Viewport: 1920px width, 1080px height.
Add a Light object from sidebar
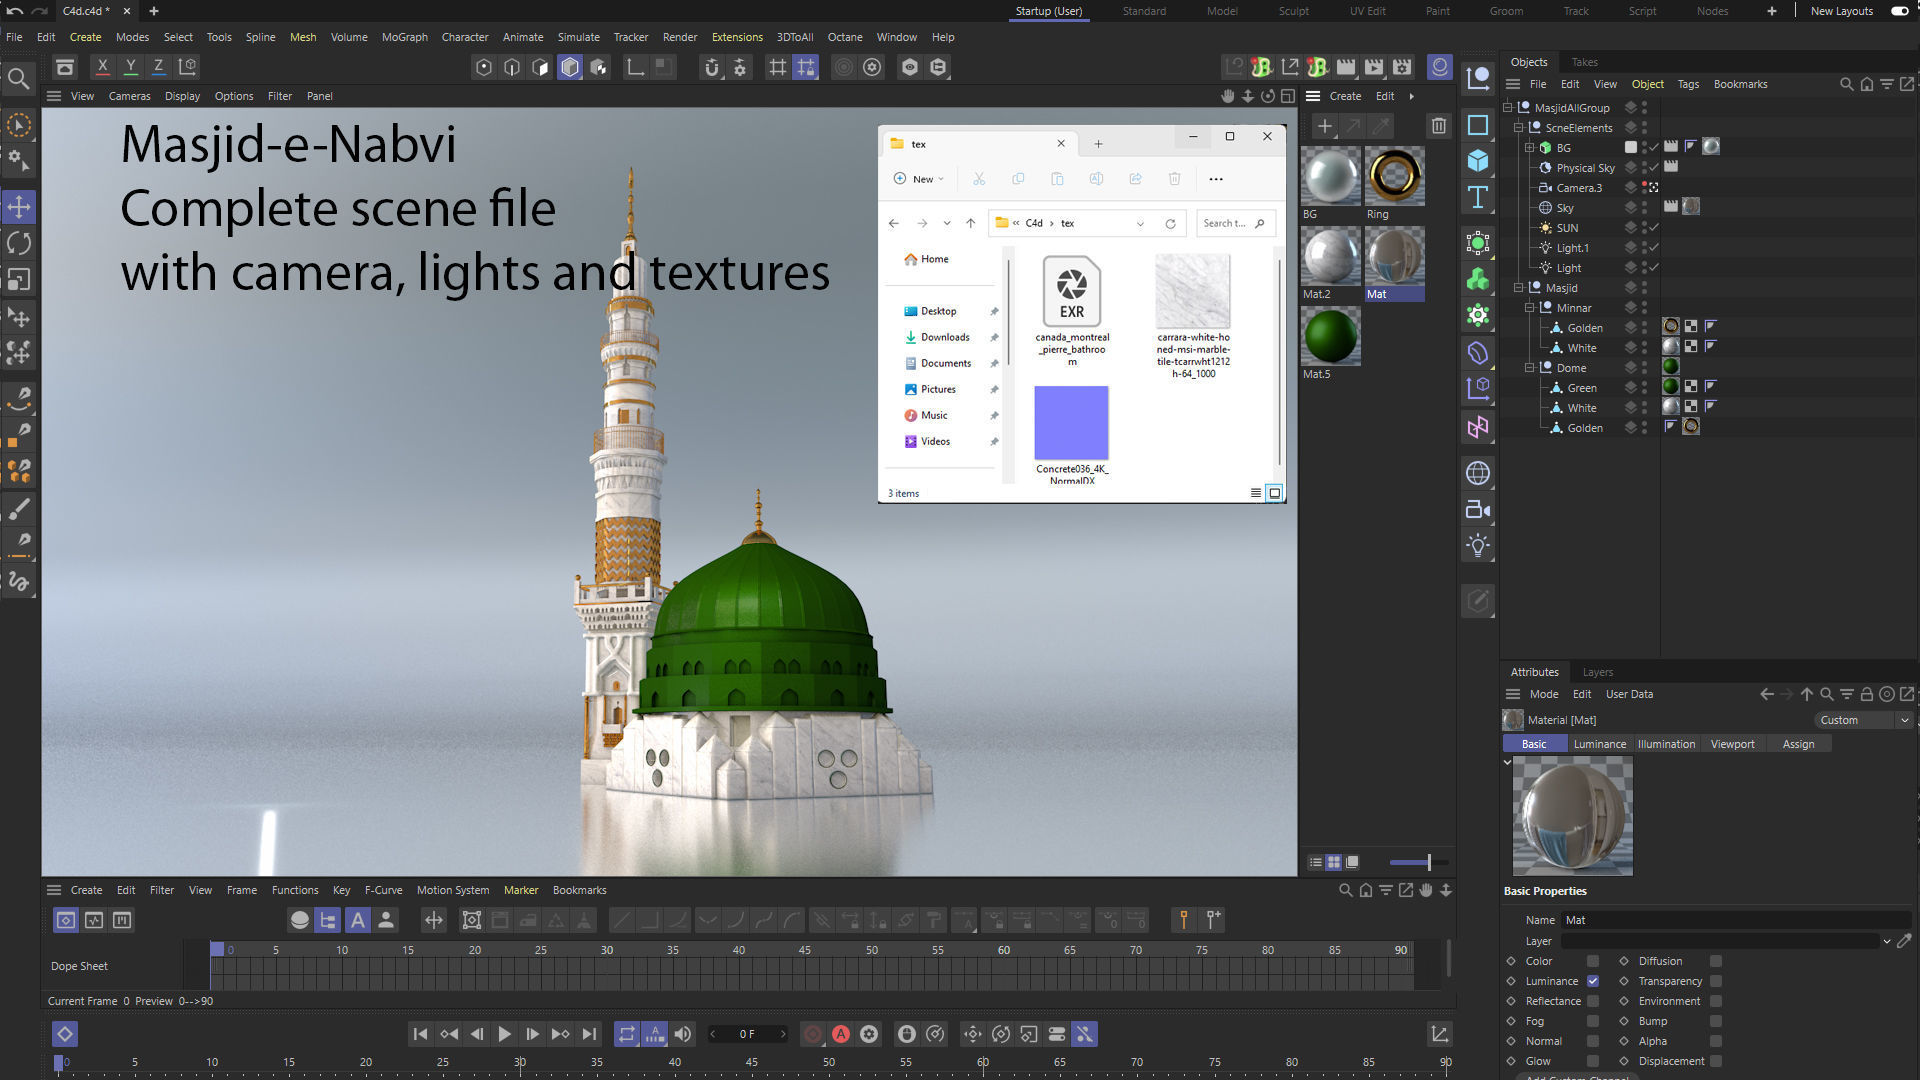click(x=1478, y=546)
